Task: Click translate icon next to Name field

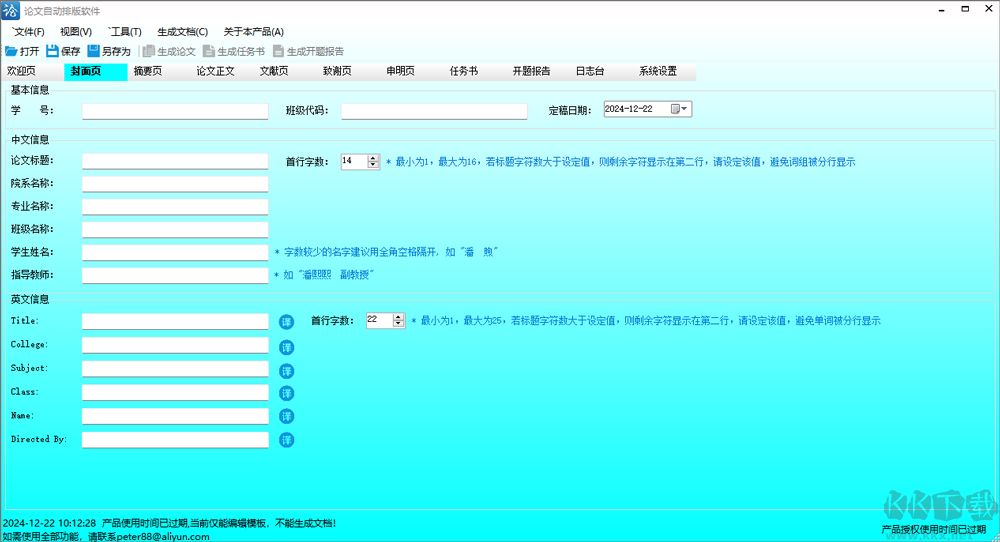Action: 287,416
